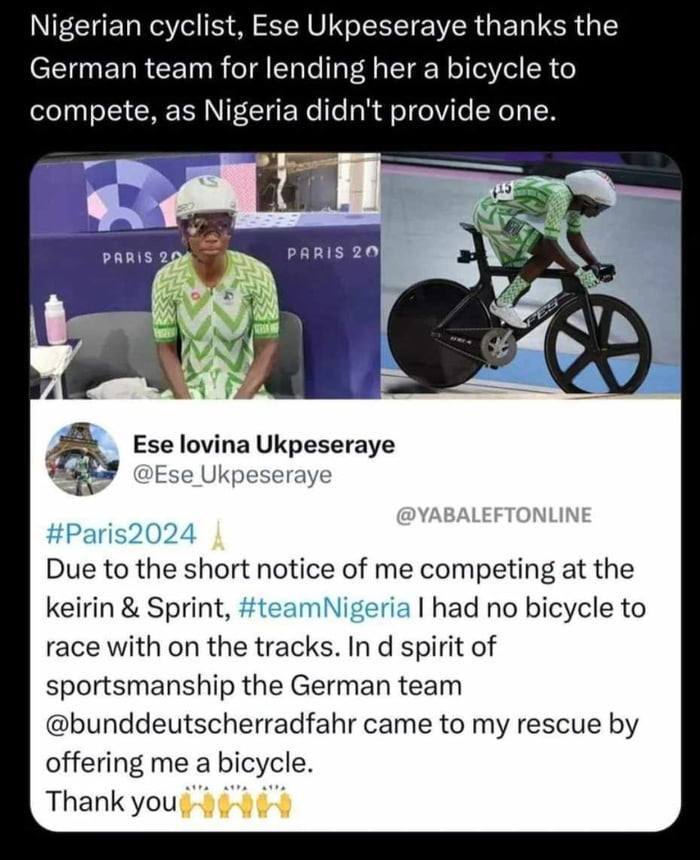Click the last raised hands emoji
Viewport: 700px width, 860px height.
pos(272,801)
